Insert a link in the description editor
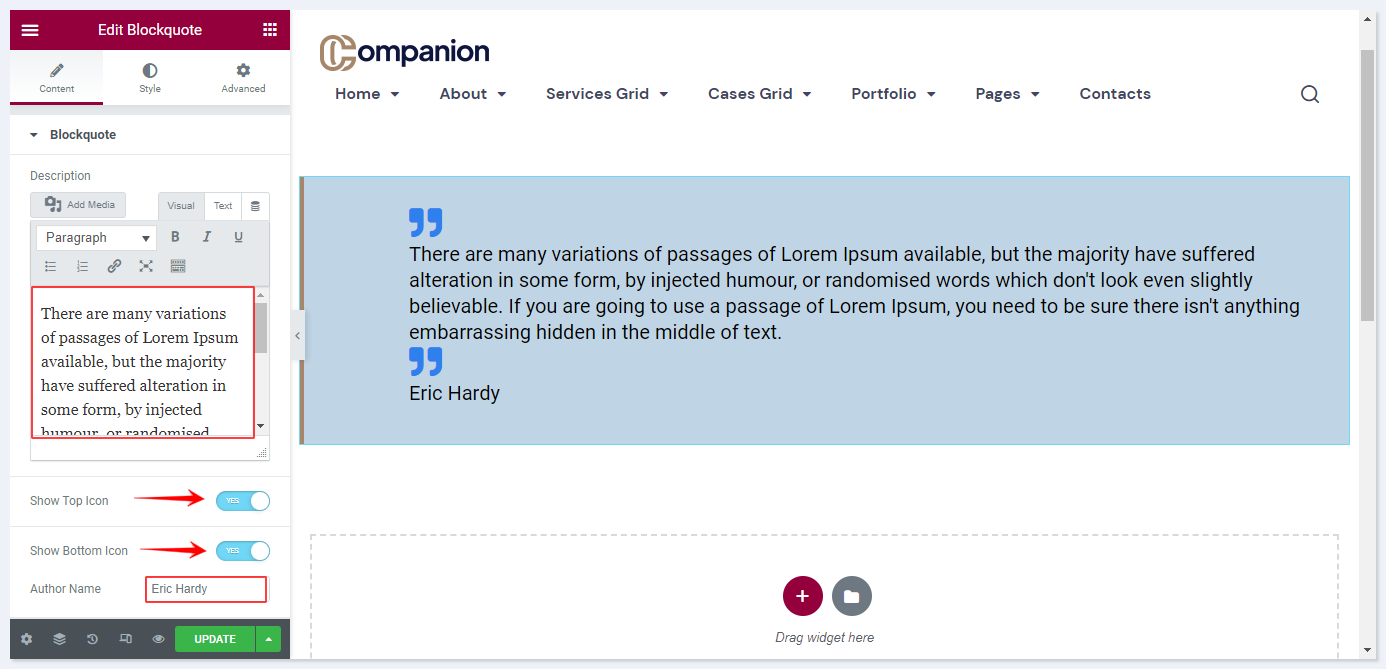Screen dimensions: 1386x669 click(114, 266)
